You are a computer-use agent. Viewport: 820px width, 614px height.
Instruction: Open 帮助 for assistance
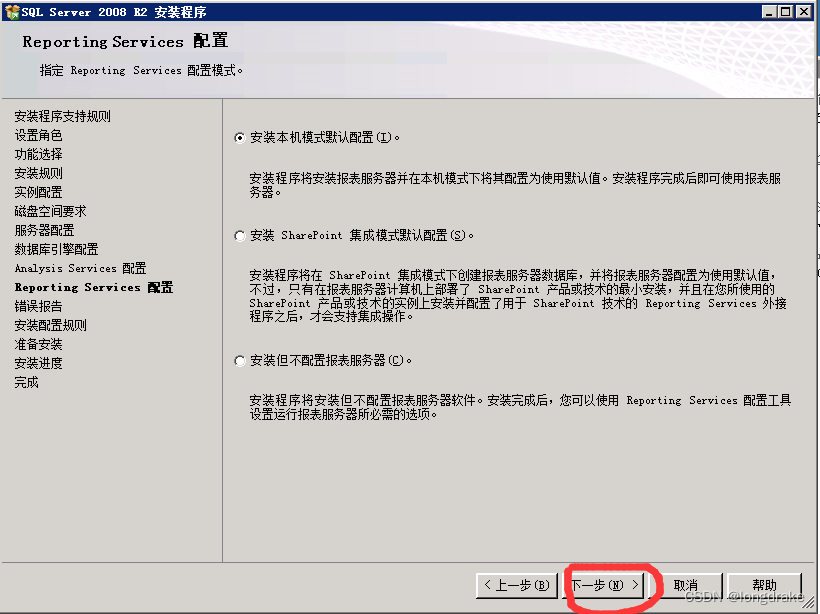coord(765,585)
